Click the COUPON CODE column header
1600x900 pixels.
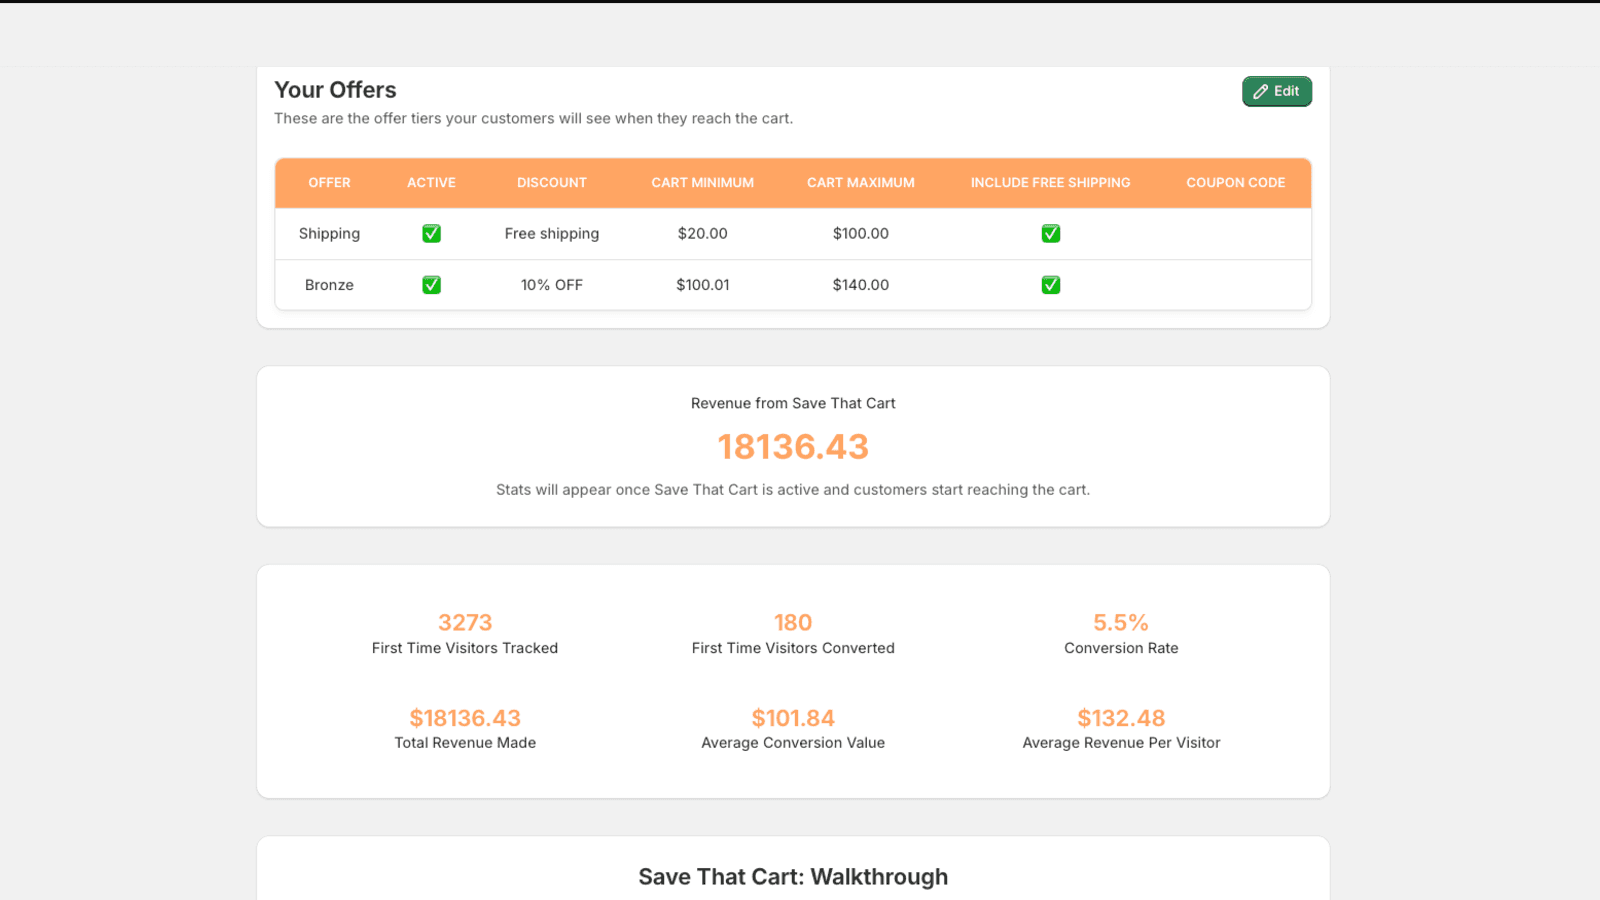click(1236, 183)
